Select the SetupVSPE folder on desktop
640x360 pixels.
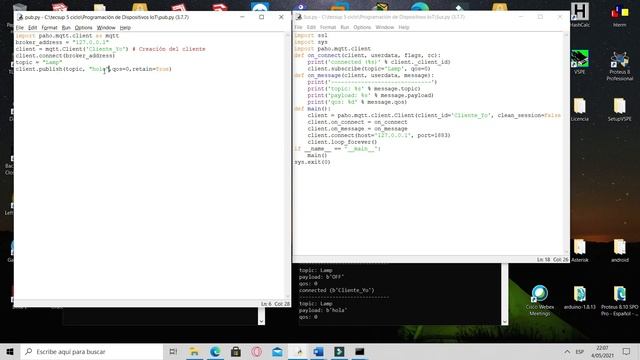tap(620, 109)
